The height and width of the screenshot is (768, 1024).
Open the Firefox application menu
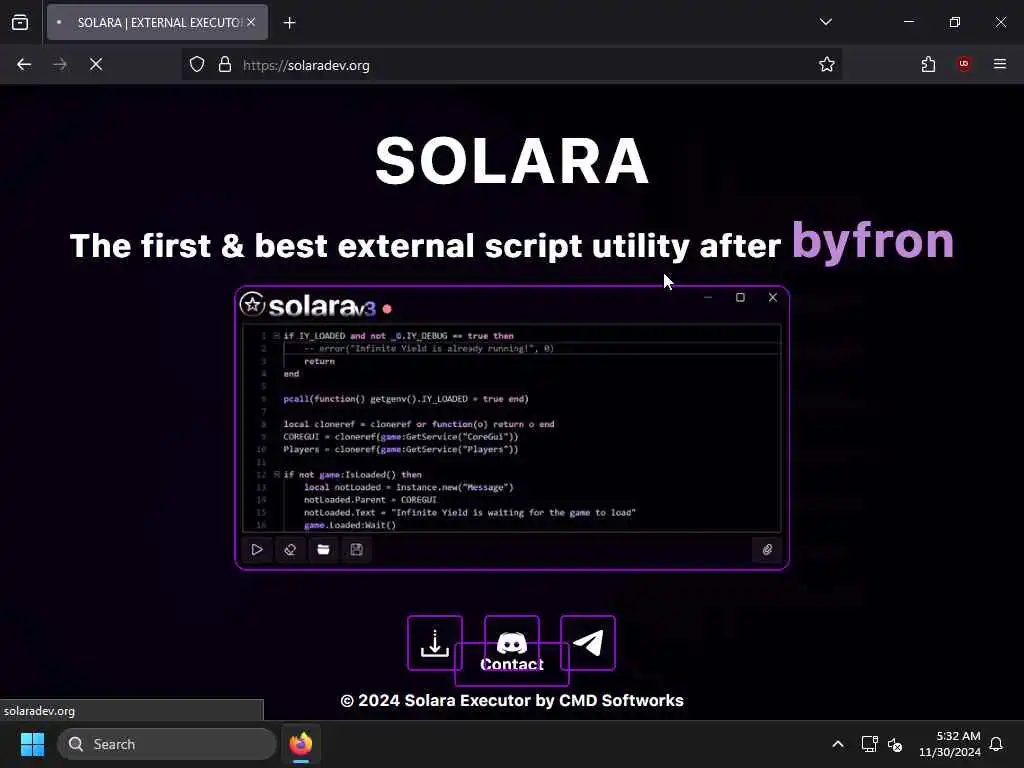(1000, 64)
